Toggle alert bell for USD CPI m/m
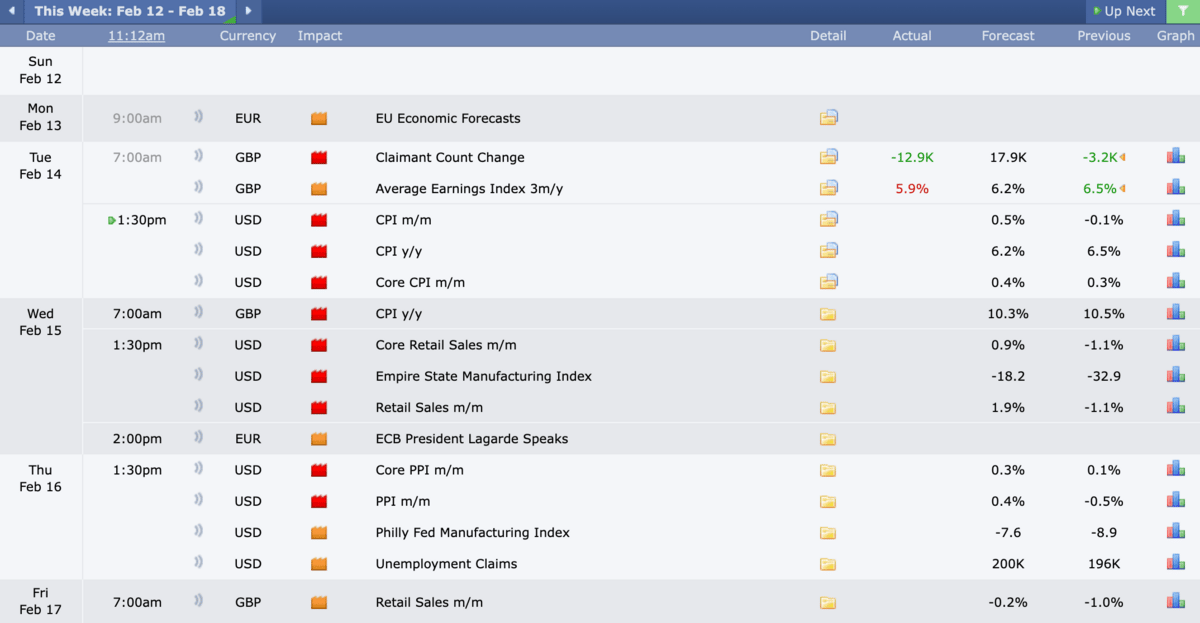 click(x=198, y=219)
